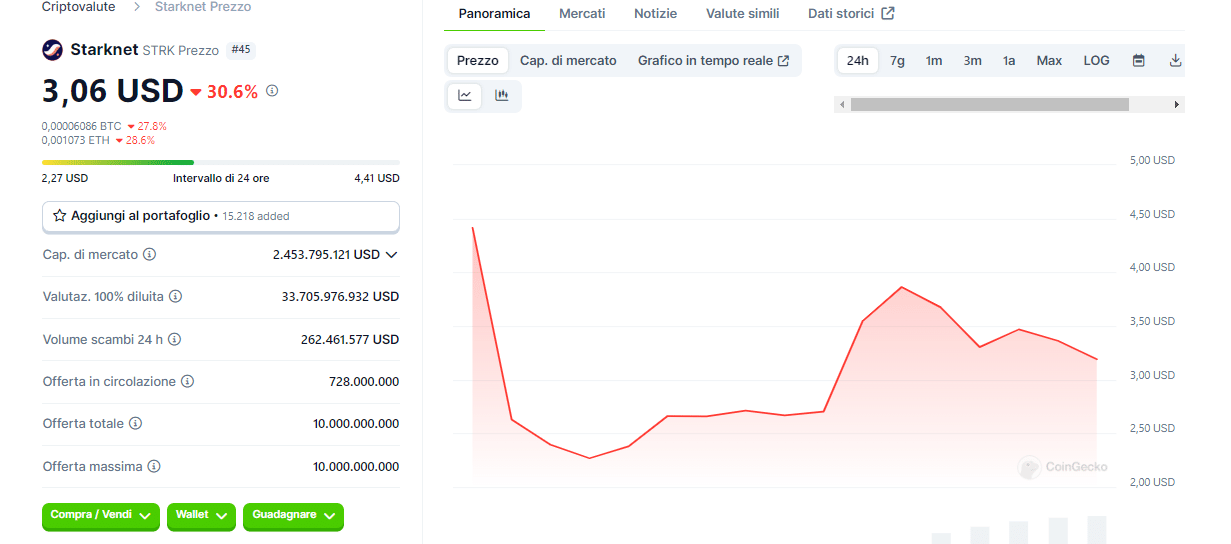Click the horizontal scrollbar right arrow

tap(1176, 104)
